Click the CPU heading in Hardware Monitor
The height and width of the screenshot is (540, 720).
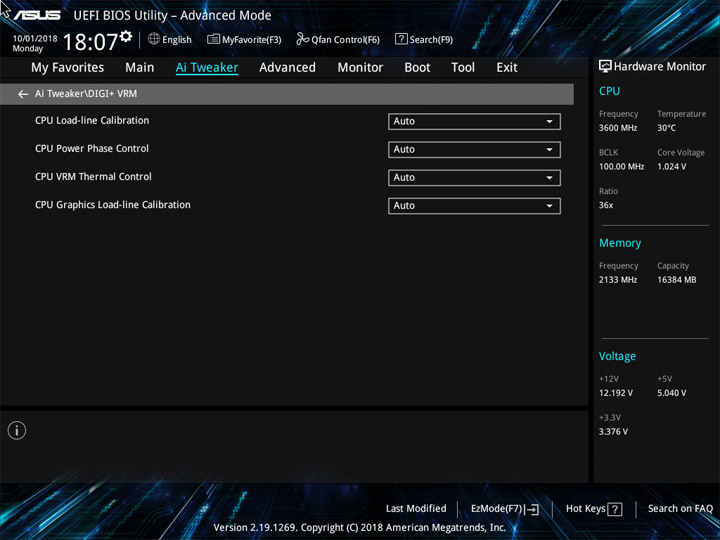pyautogui.click(x=609, y=91)
